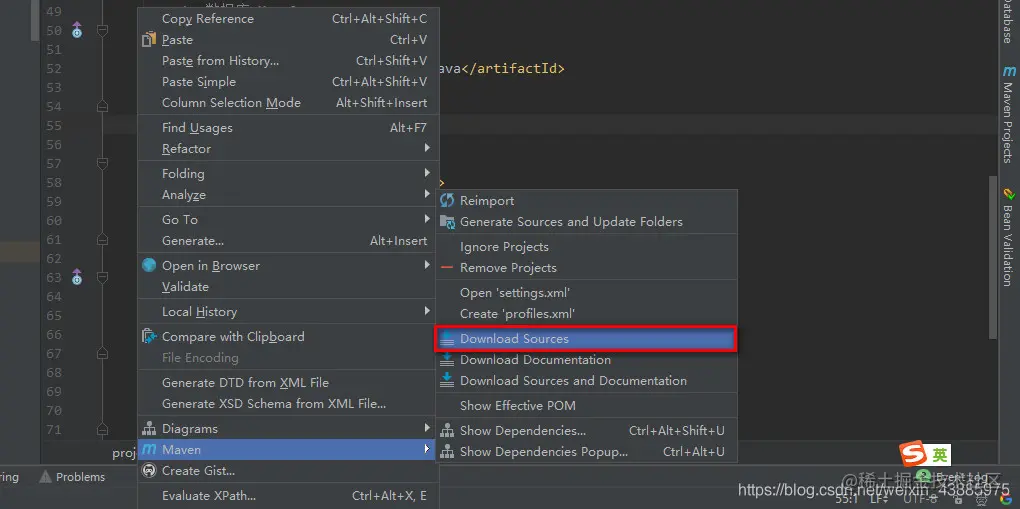Toggle the fold marker on line 63

tap(102, 277)
